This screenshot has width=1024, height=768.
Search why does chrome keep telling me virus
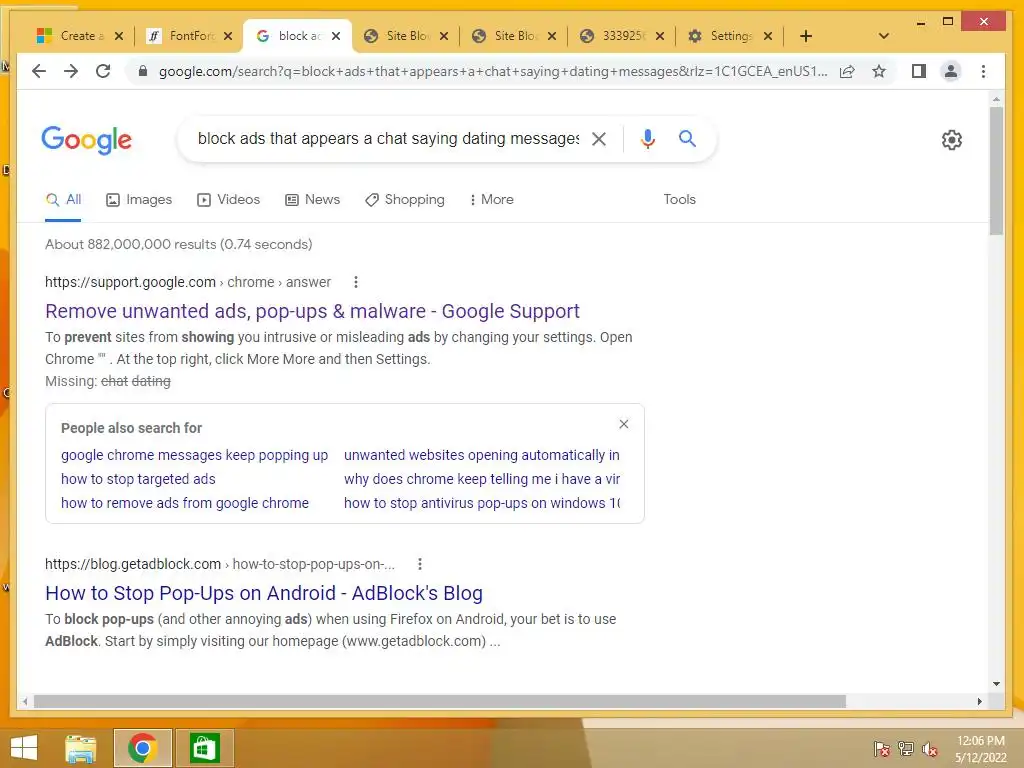[x=482, y=479]
